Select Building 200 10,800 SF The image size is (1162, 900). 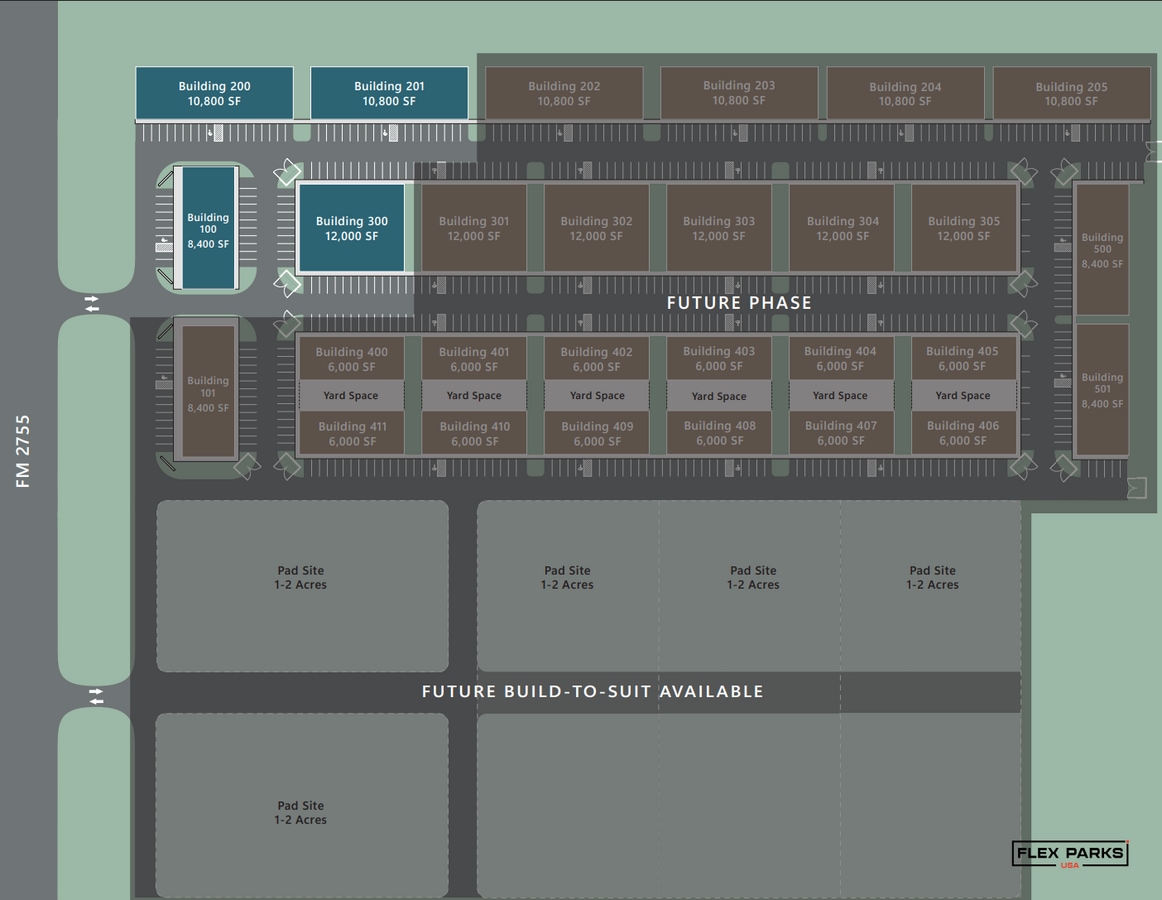[x=214, y=93]
